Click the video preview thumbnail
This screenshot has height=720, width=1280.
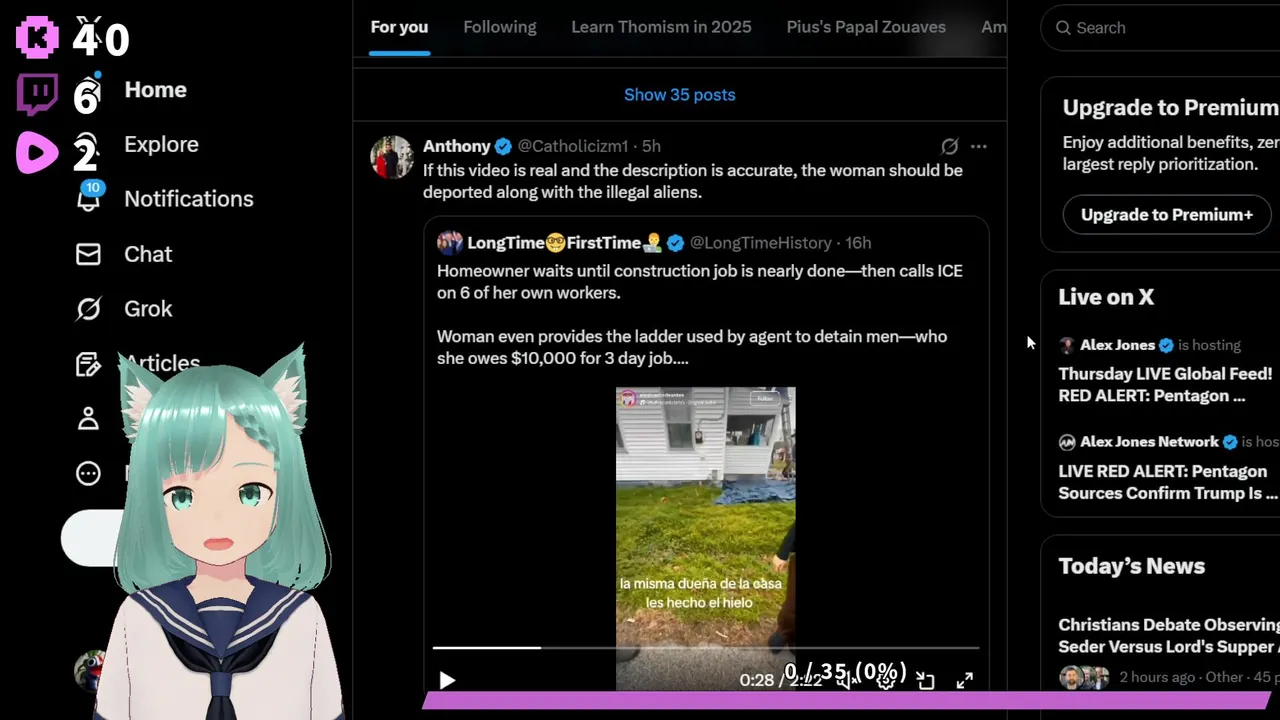point(706,538)
